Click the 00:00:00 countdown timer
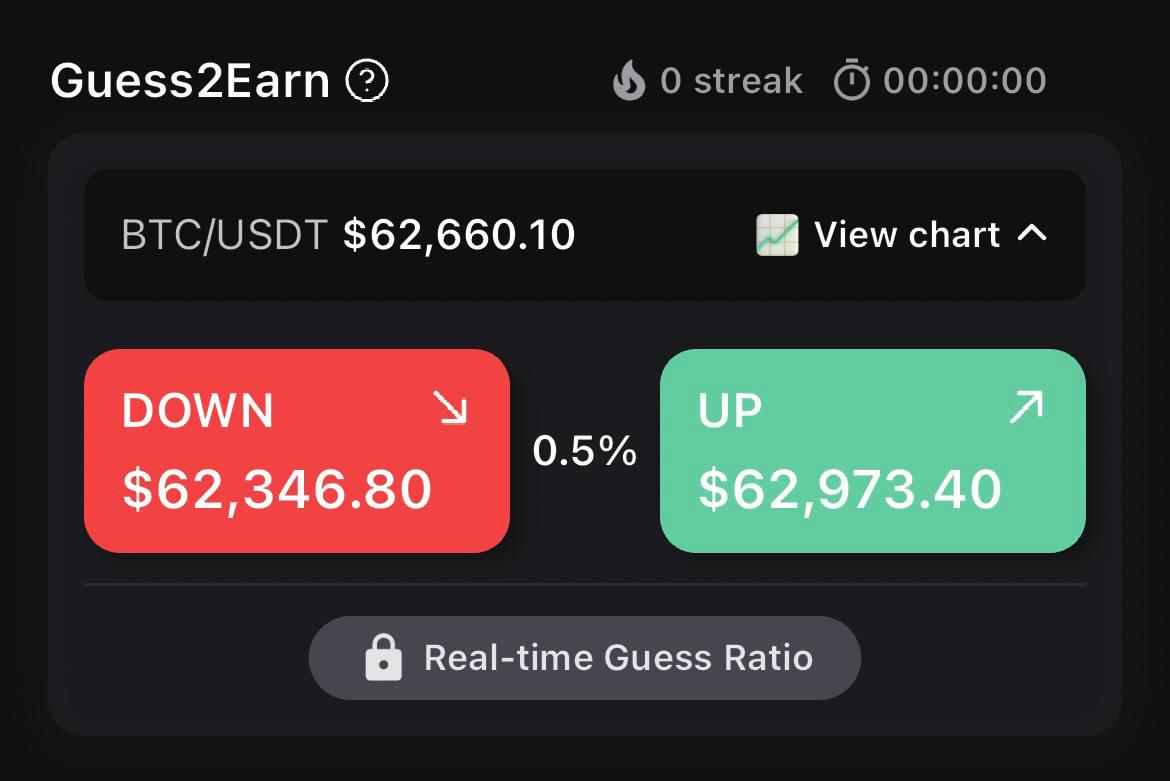Viewport: 1170px width, 781px height. coord(965,81)
